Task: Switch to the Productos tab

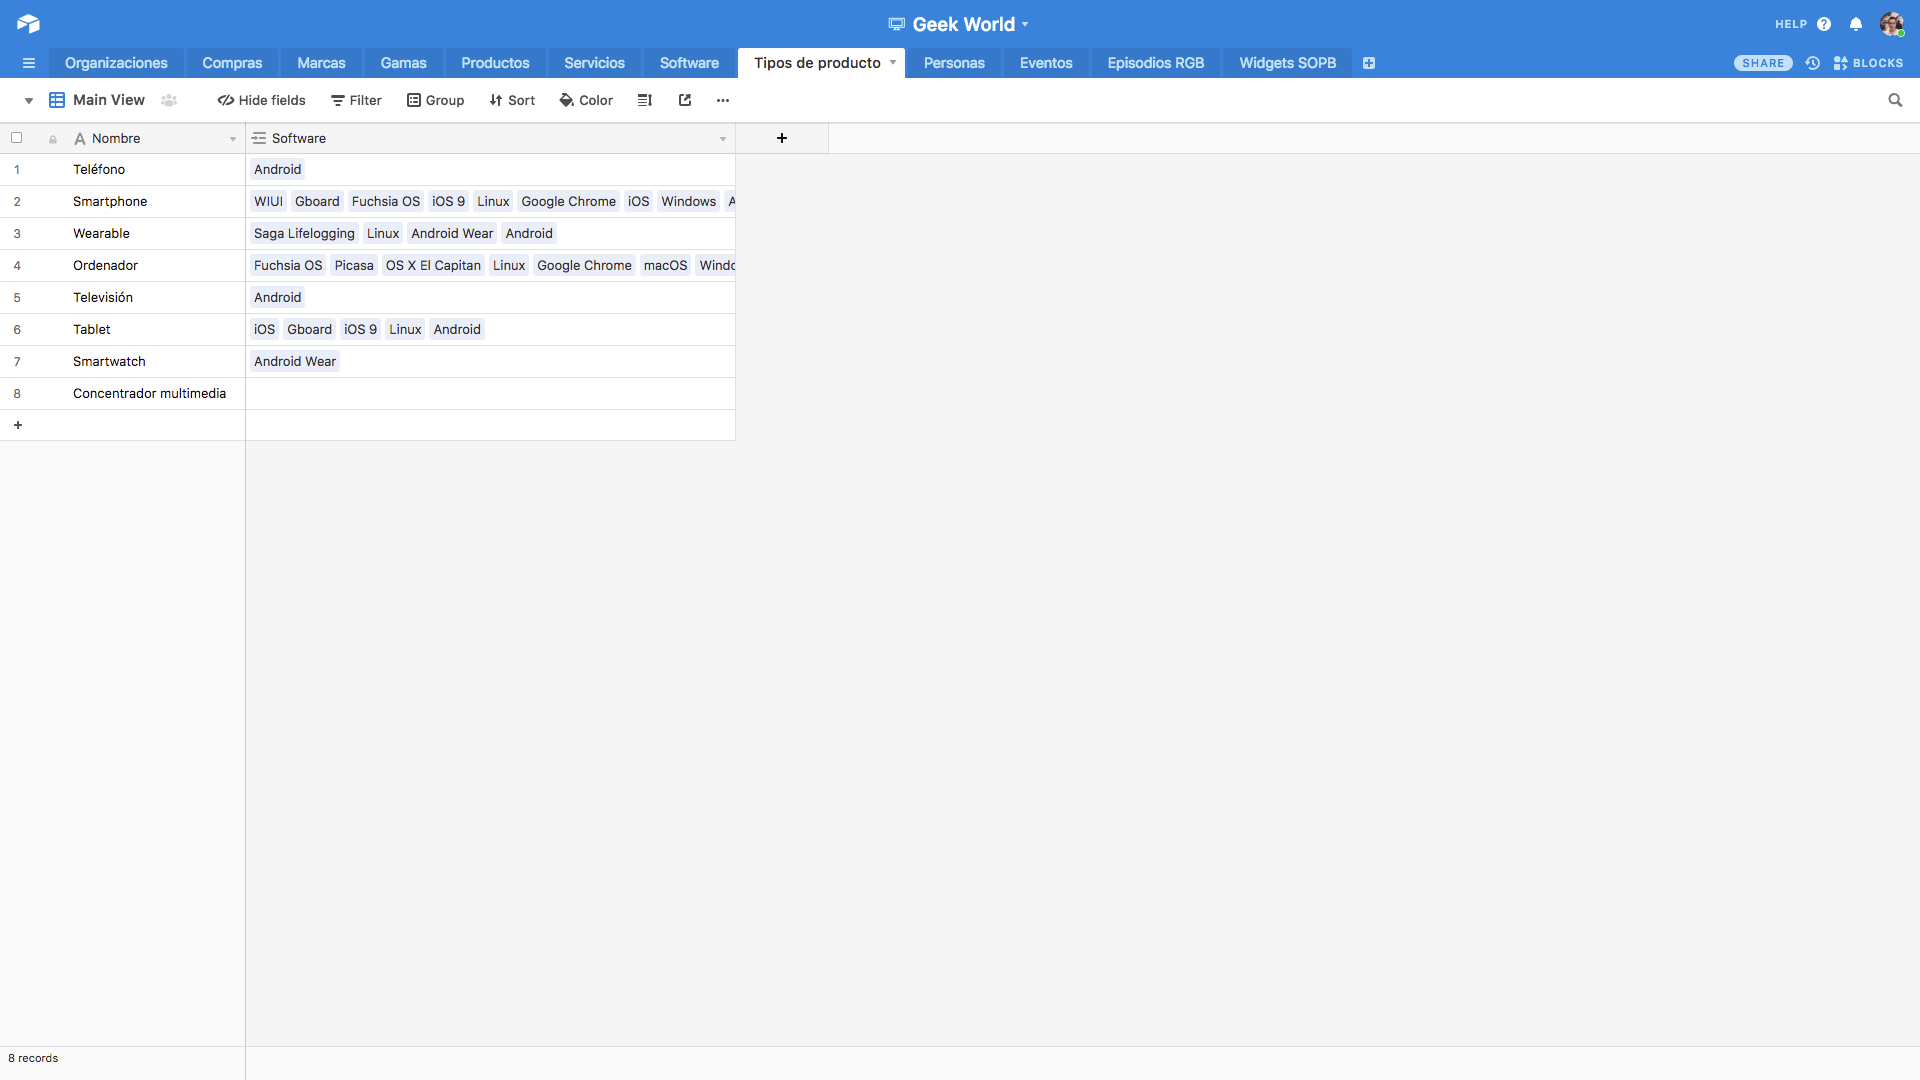Action: click(x=495, y=63)
